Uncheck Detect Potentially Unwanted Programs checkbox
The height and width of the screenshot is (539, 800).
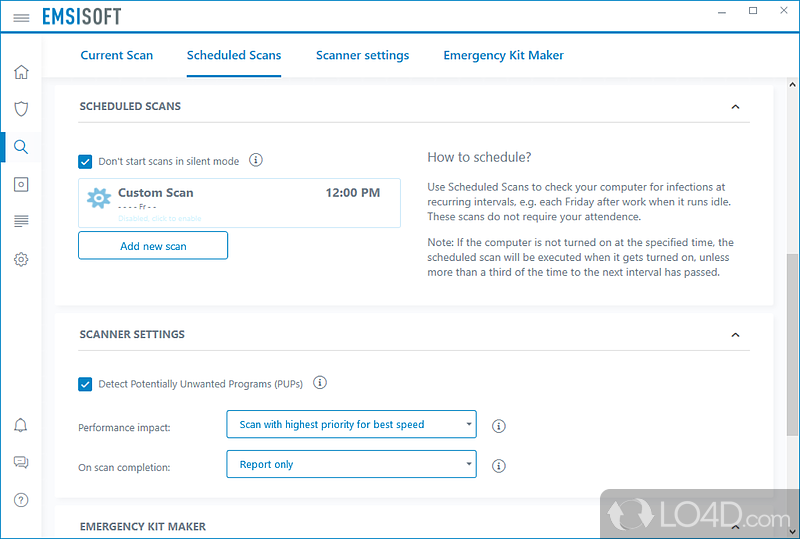click(86, 384)
